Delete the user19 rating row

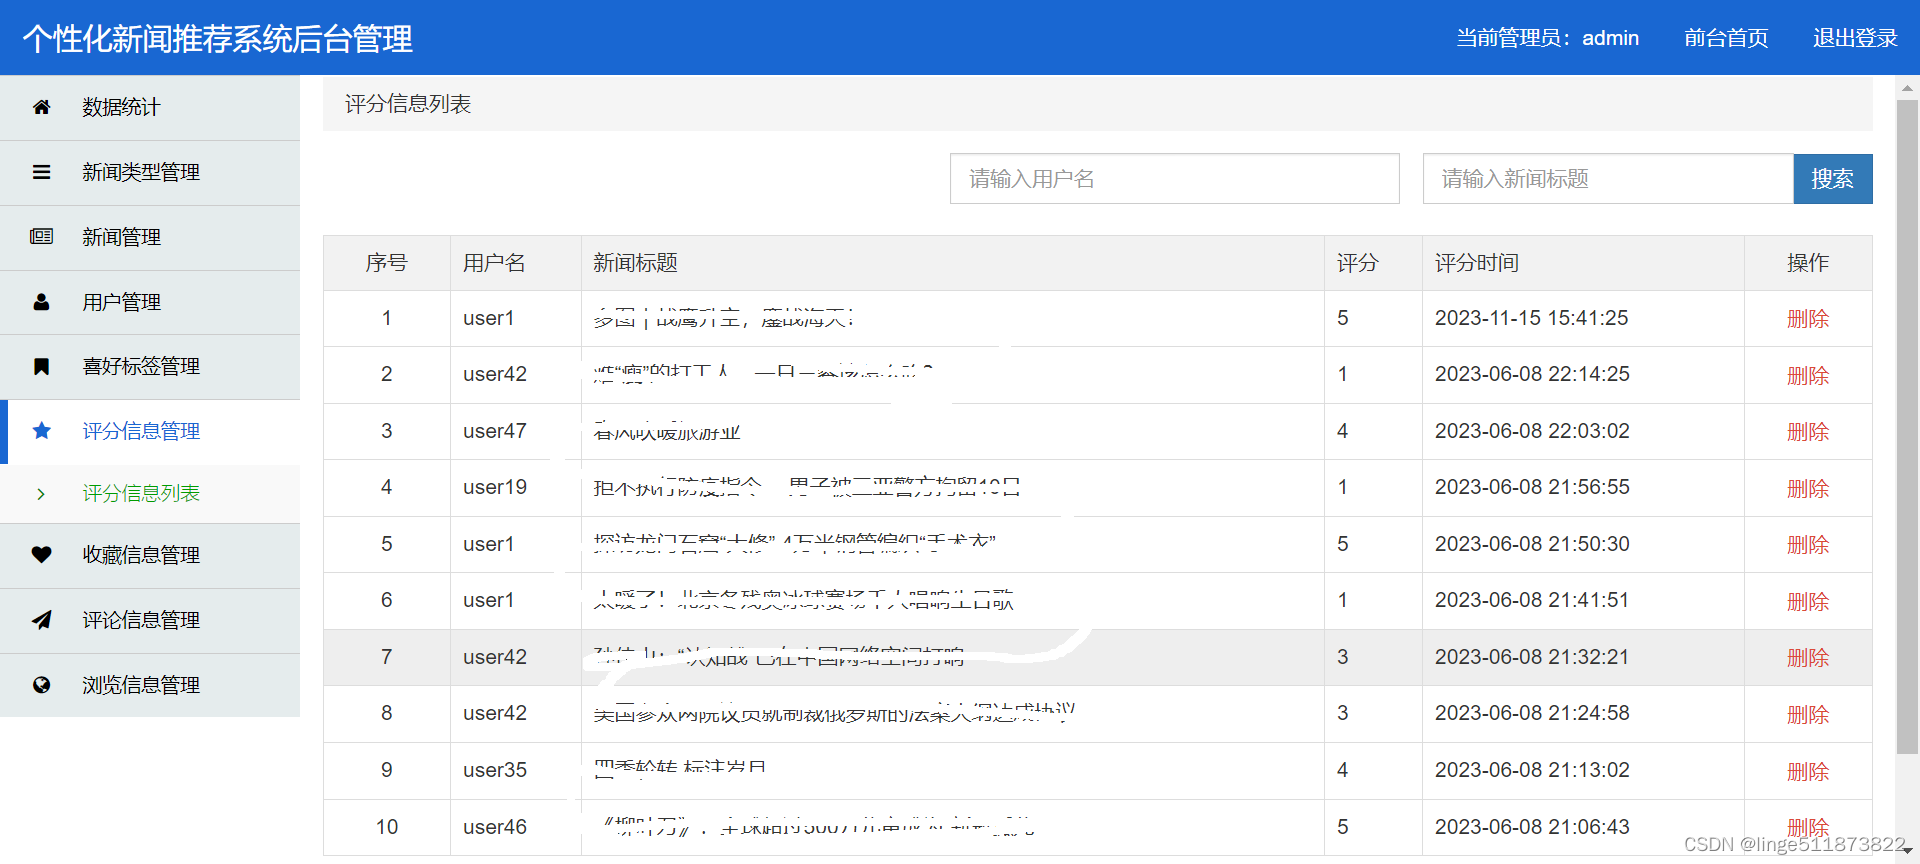click(x=1807, y=489)
